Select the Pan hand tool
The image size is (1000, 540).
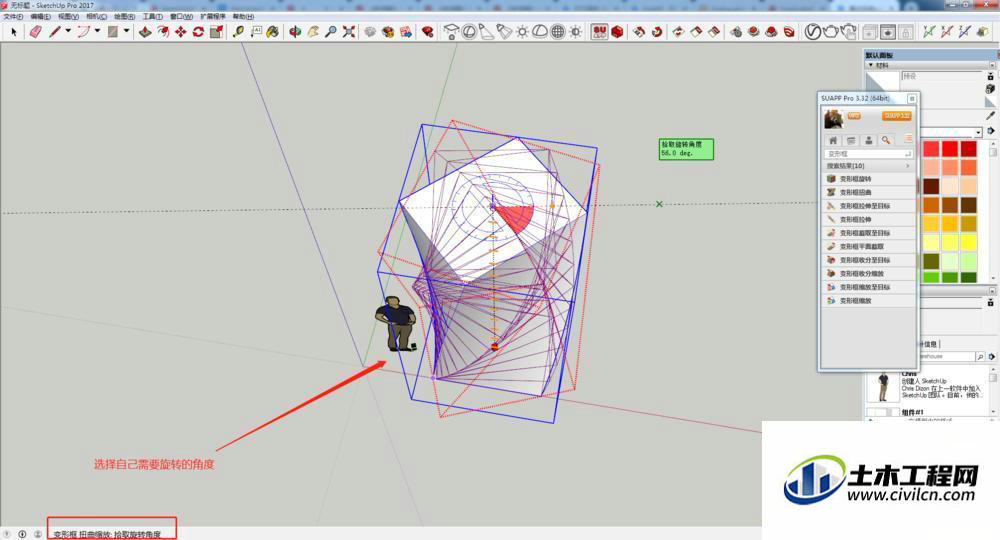tap(313, 32)
